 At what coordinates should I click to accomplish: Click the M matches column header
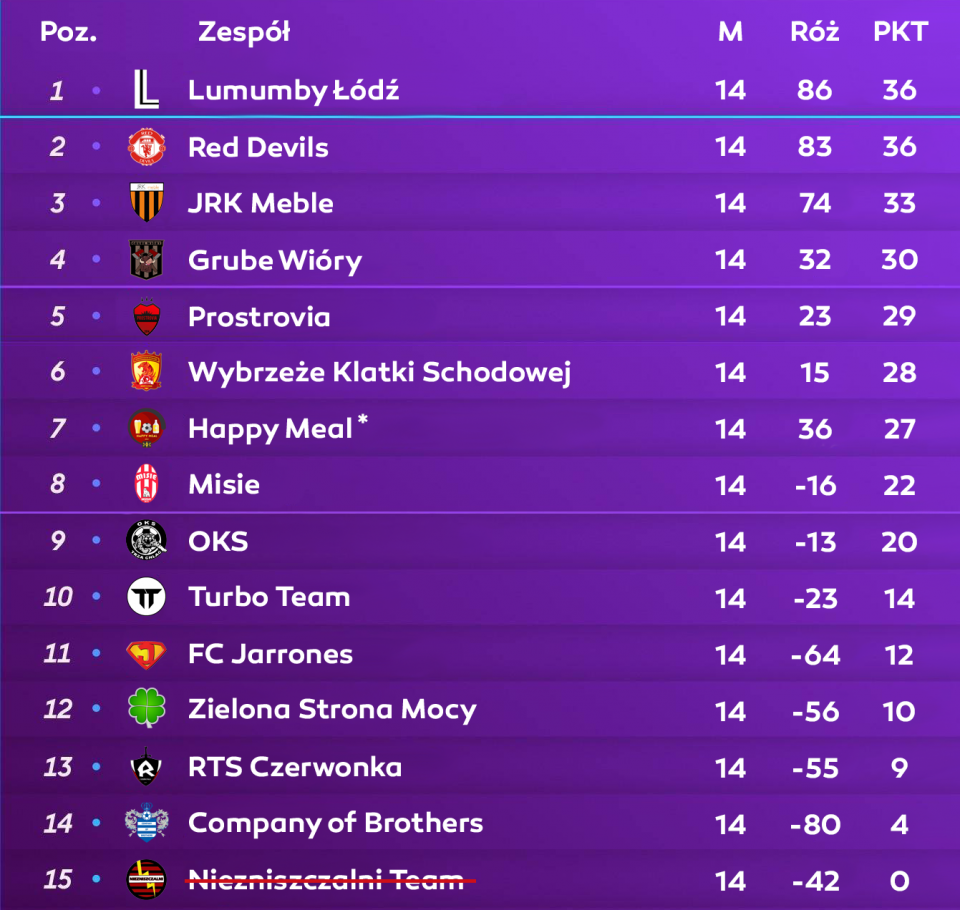tap(731, 32)
